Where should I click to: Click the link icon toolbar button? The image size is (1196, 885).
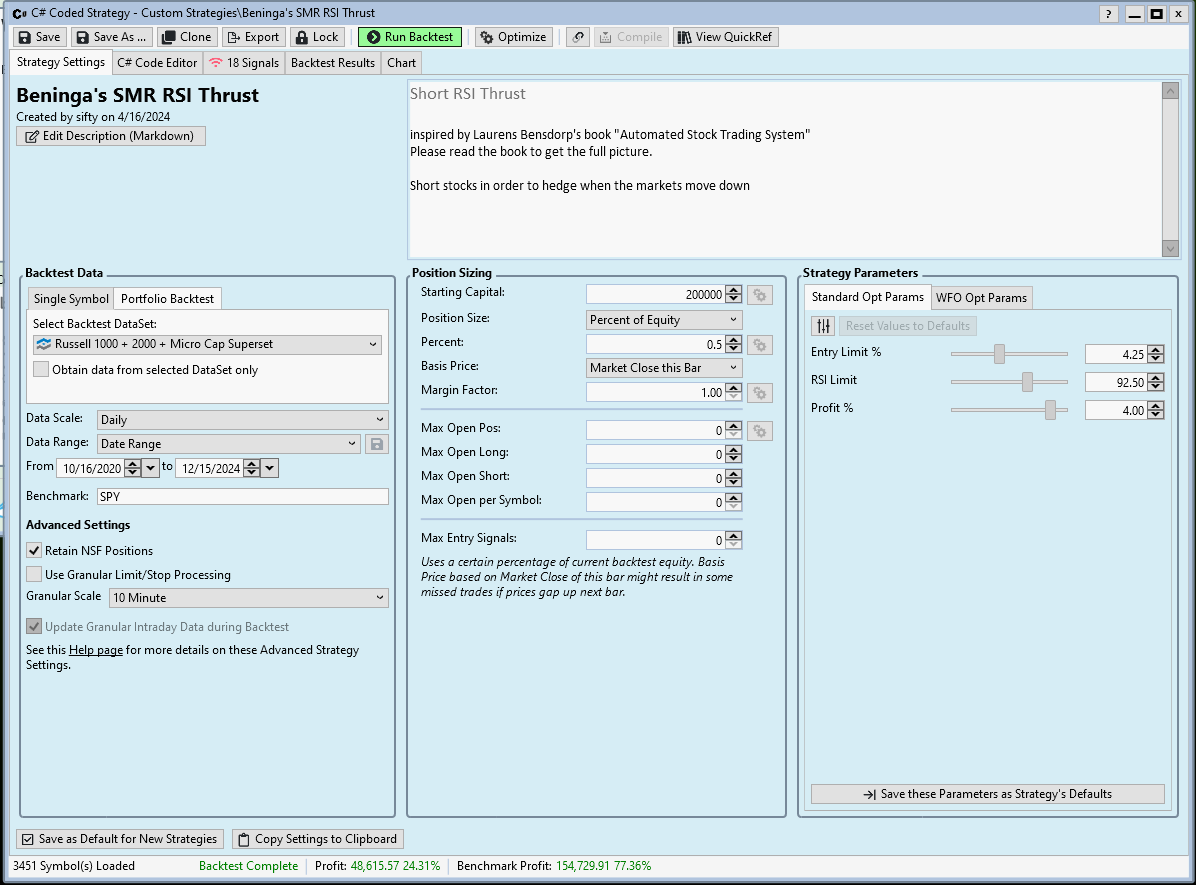578,37
